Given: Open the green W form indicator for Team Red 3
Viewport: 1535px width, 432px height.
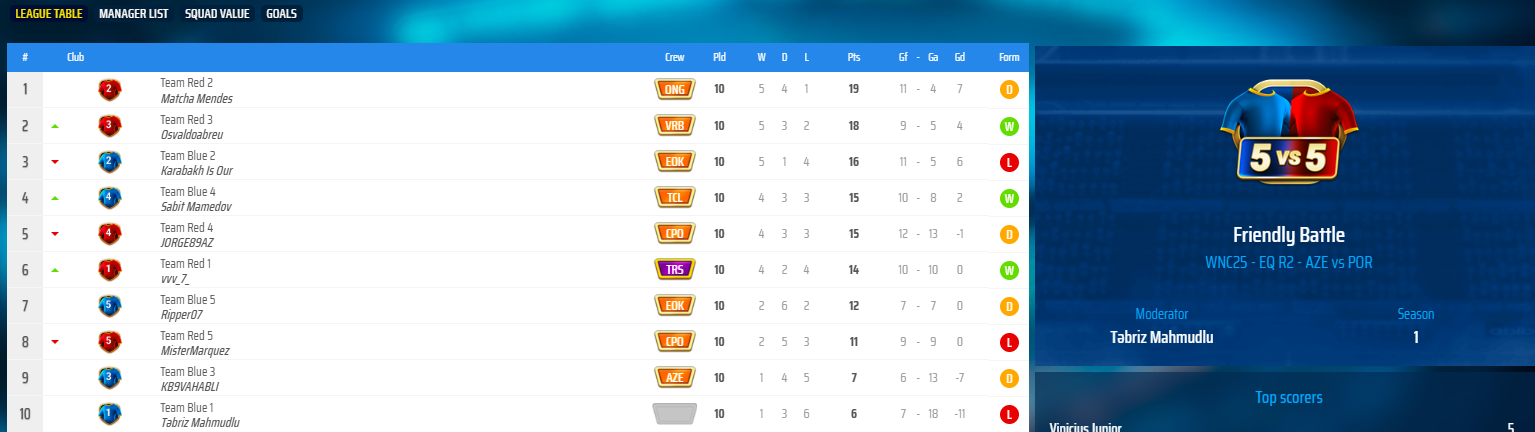Looking at the screenshot, I should 1009,126.
